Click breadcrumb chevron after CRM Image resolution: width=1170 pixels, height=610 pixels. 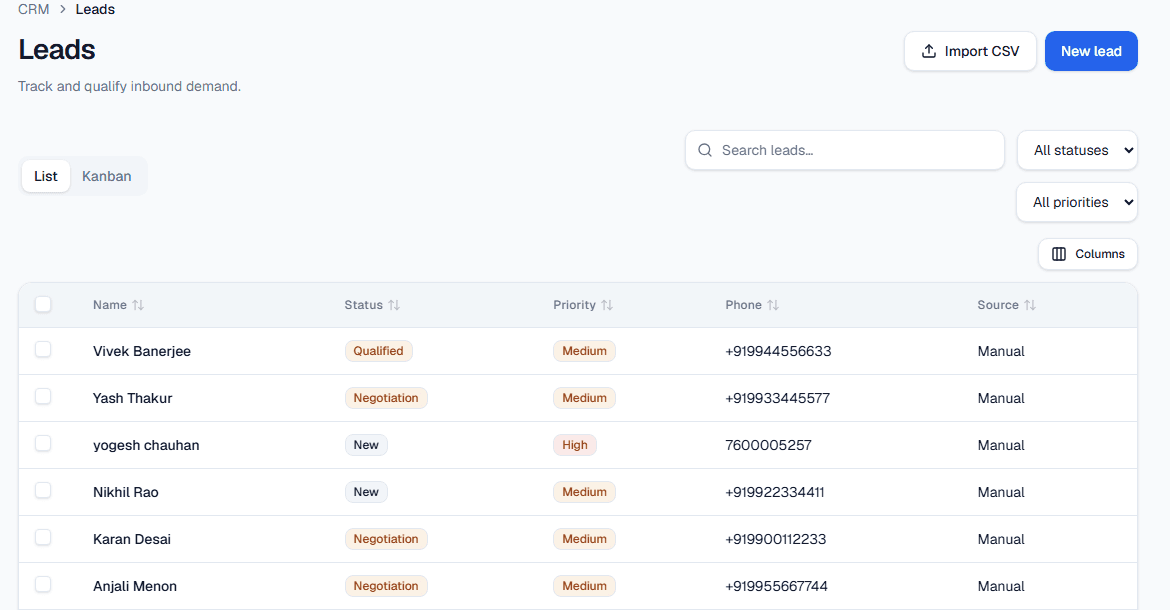[63, 10]
